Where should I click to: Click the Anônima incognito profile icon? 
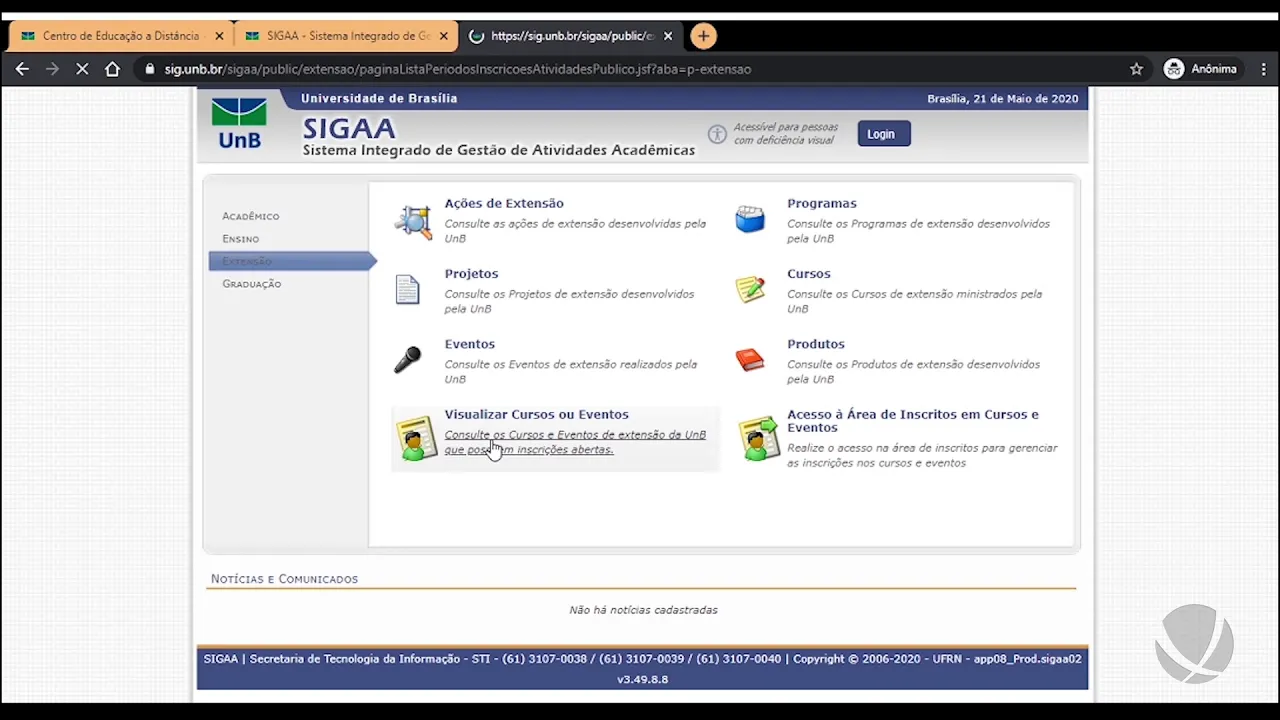tap(1174, 69)
